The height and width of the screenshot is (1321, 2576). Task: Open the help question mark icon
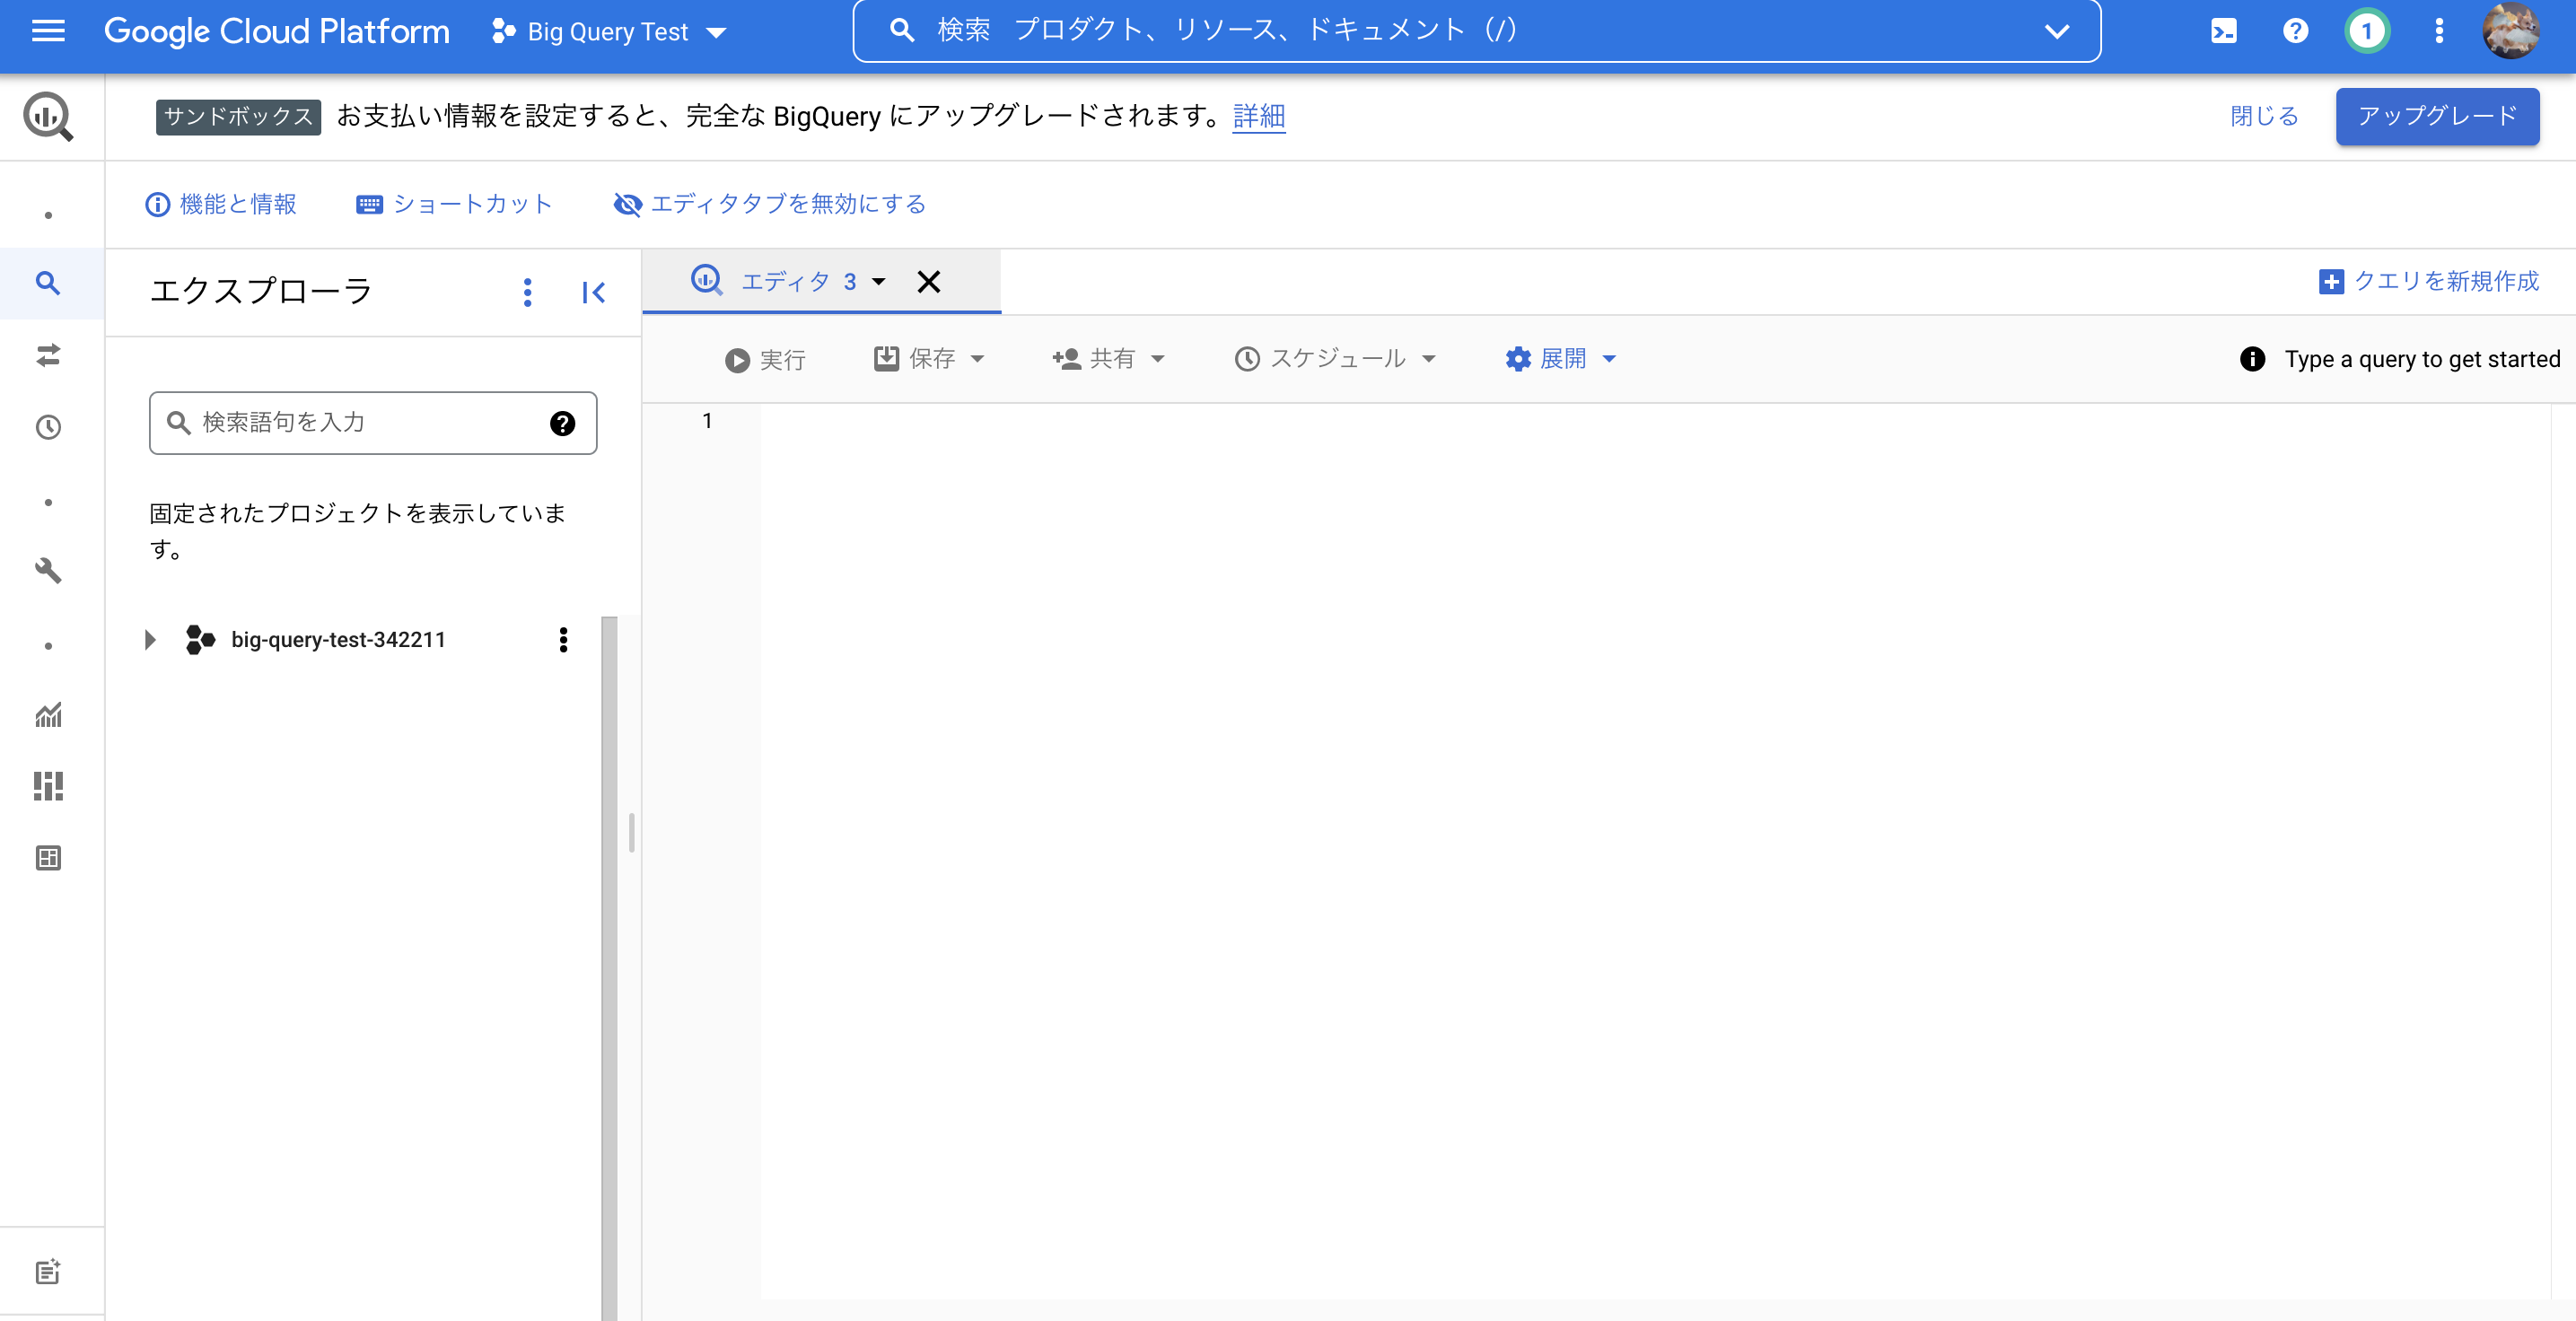tap(2295, 31)
